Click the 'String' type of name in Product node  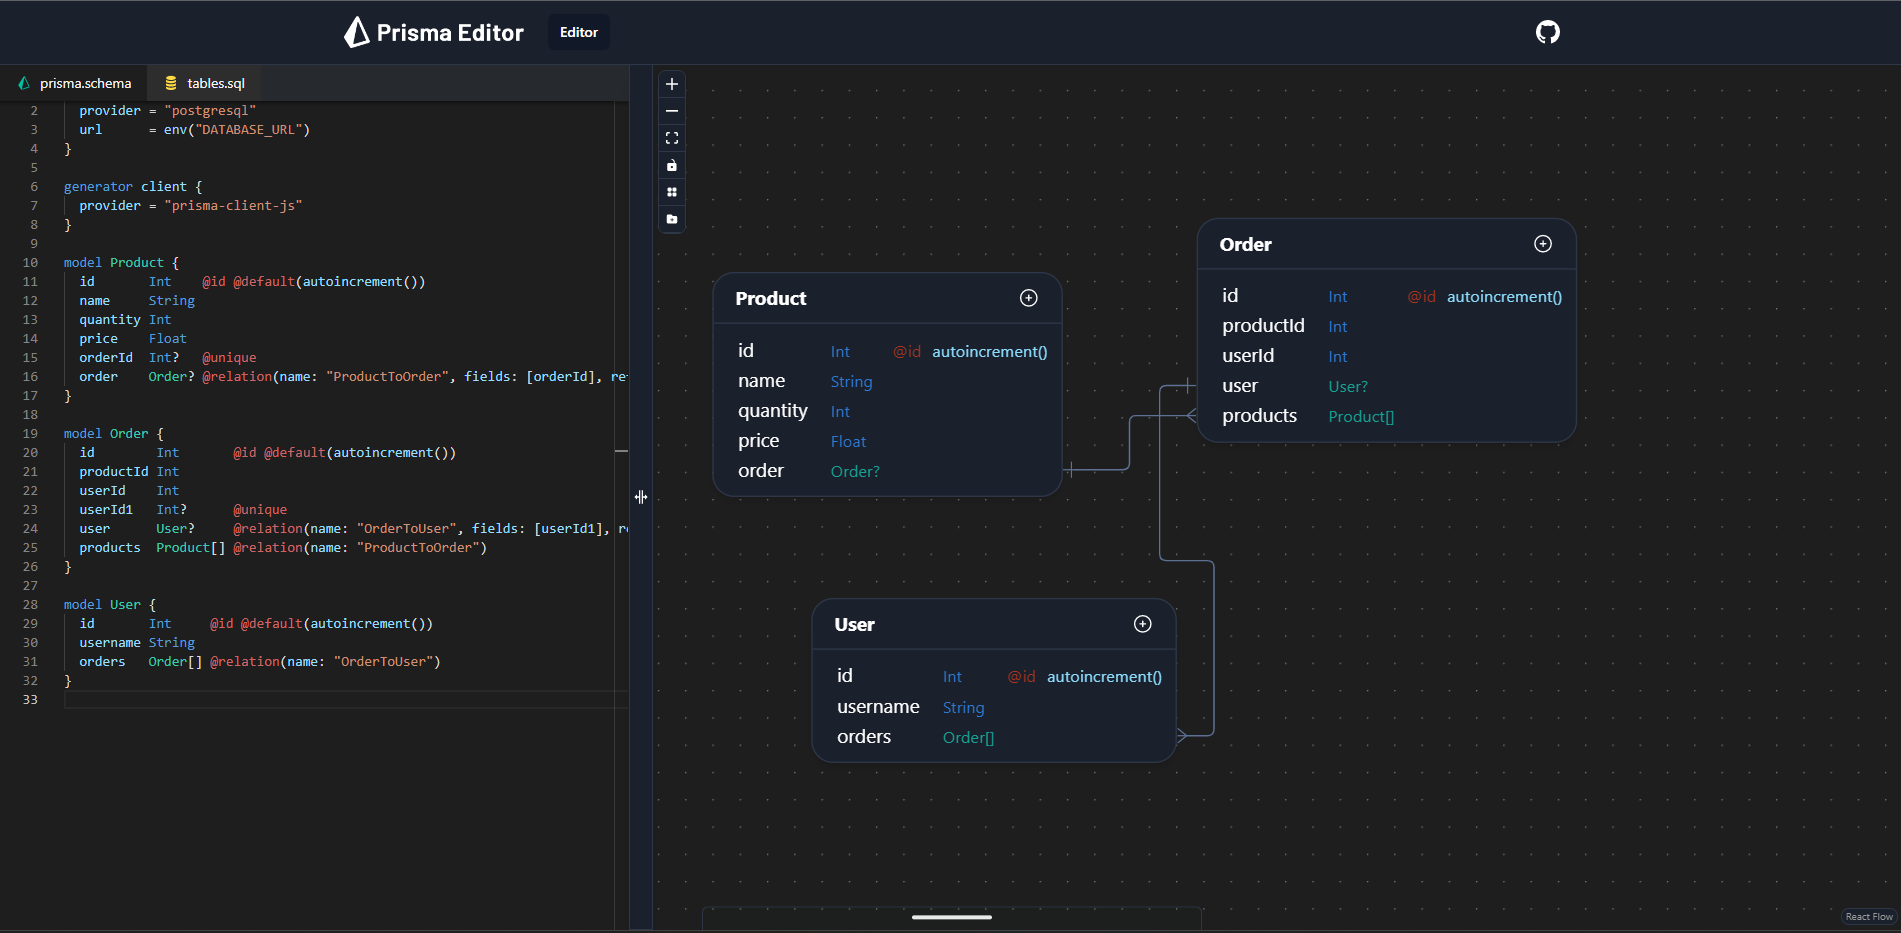851,382
